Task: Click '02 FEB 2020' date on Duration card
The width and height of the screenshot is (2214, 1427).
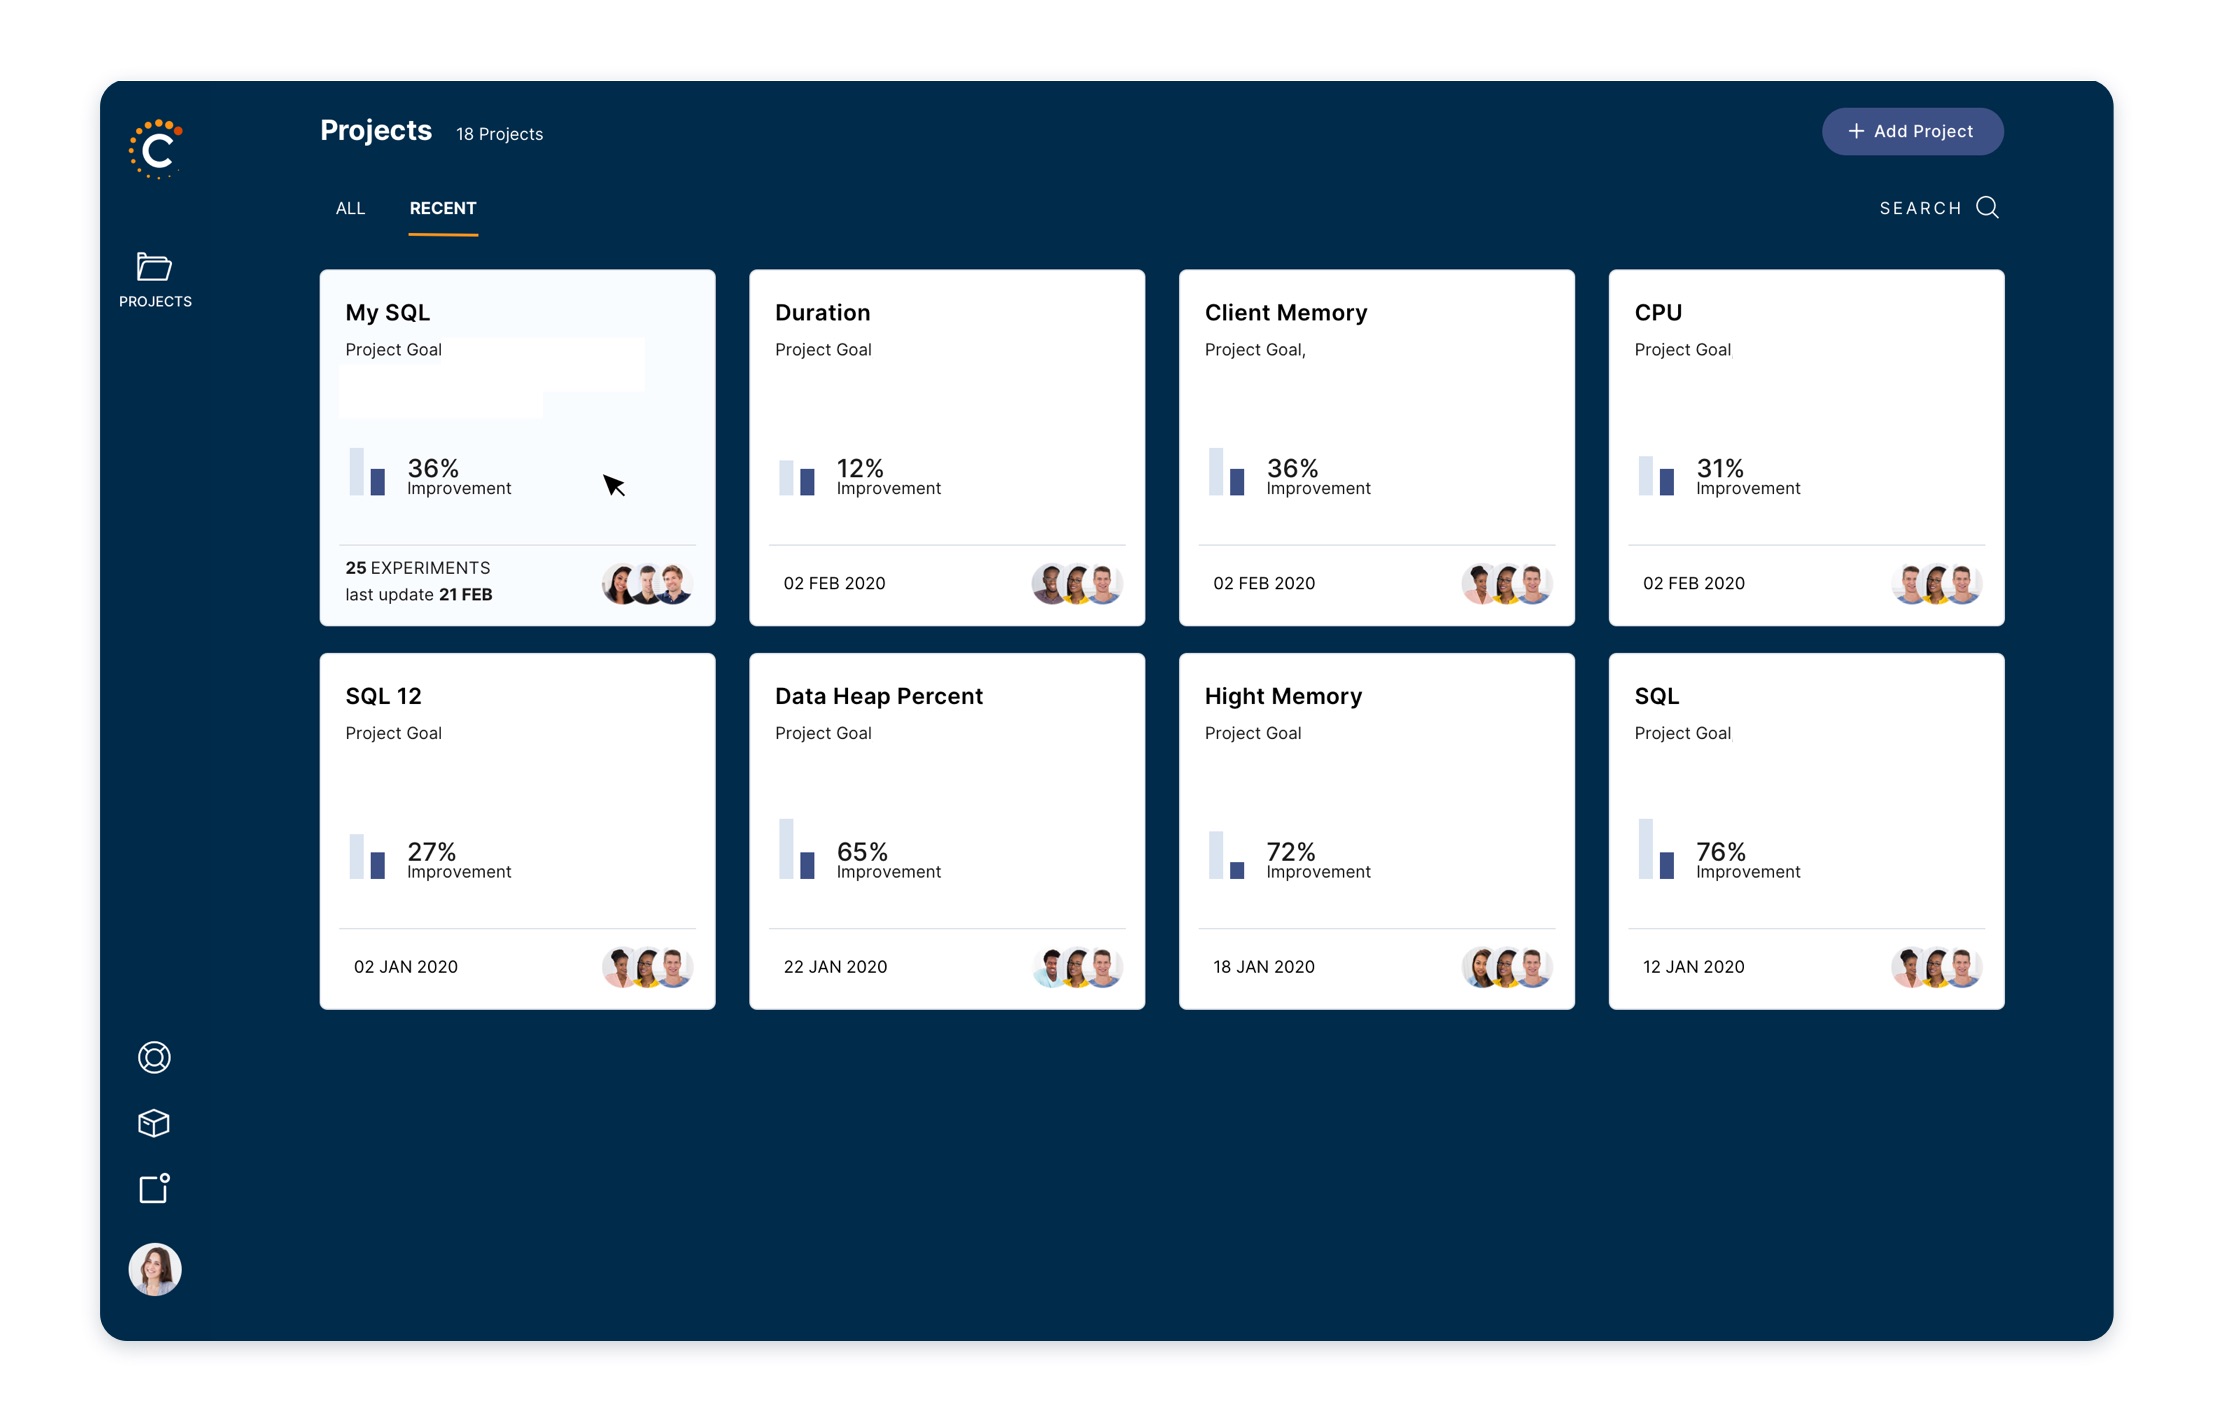Action: pos(834,583)
